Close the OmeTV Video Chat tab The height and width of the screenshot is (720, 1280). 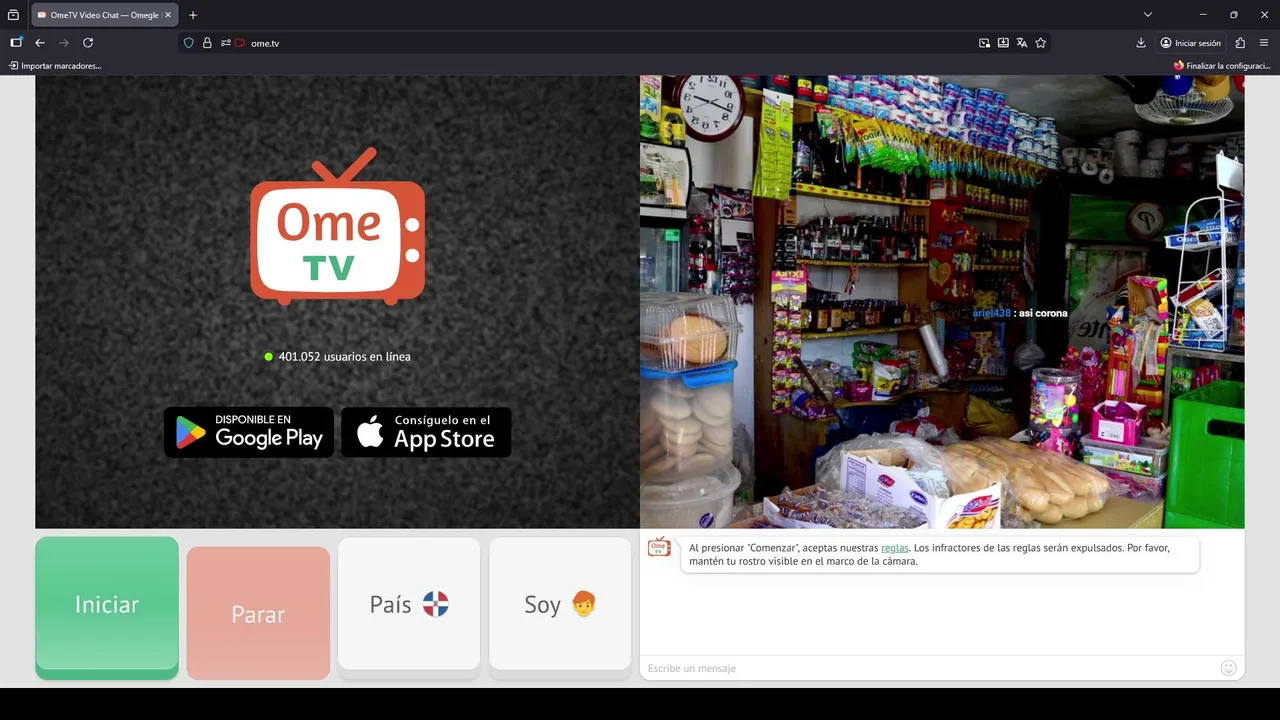coord(168,15)
